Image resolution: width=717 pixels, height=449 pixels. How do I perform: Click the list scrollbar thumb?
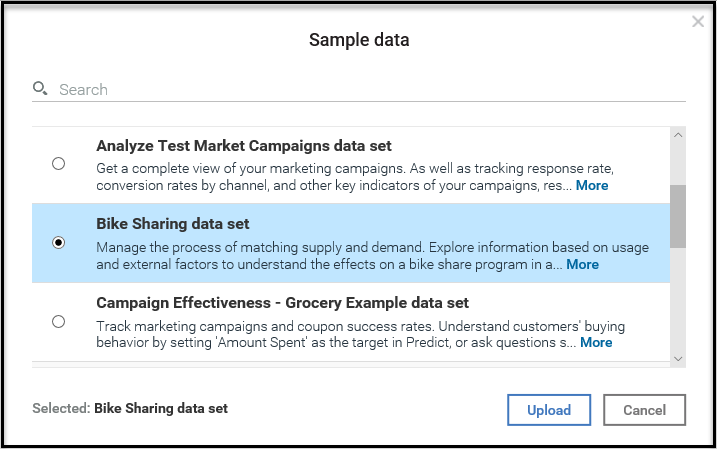tap(678, 216)
